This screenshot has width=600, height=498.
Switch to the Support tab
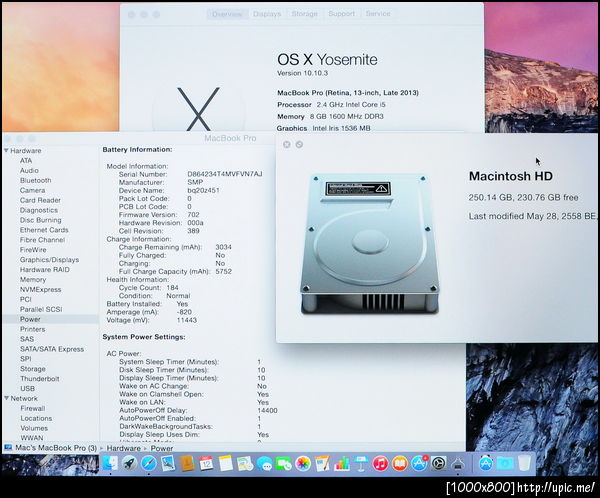point(341,14)
